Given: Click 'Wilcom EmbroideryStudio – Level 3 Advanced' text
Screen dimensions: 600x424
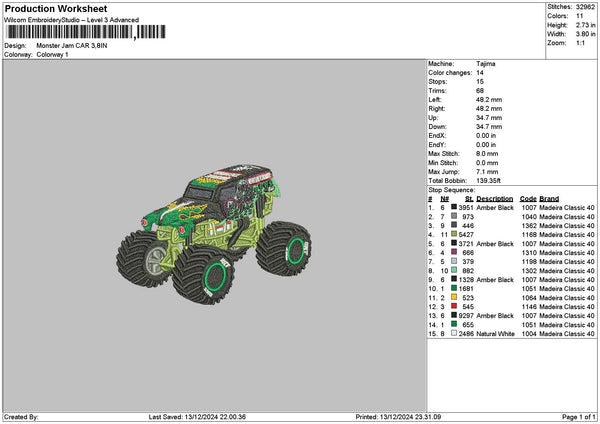Looking at the screenshot, I should click(72, 20).
